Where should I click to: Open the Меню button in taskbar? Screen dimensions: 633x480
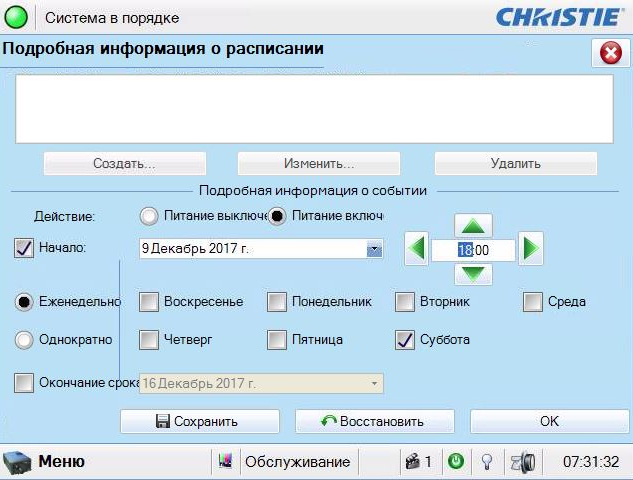pos(45,462)
